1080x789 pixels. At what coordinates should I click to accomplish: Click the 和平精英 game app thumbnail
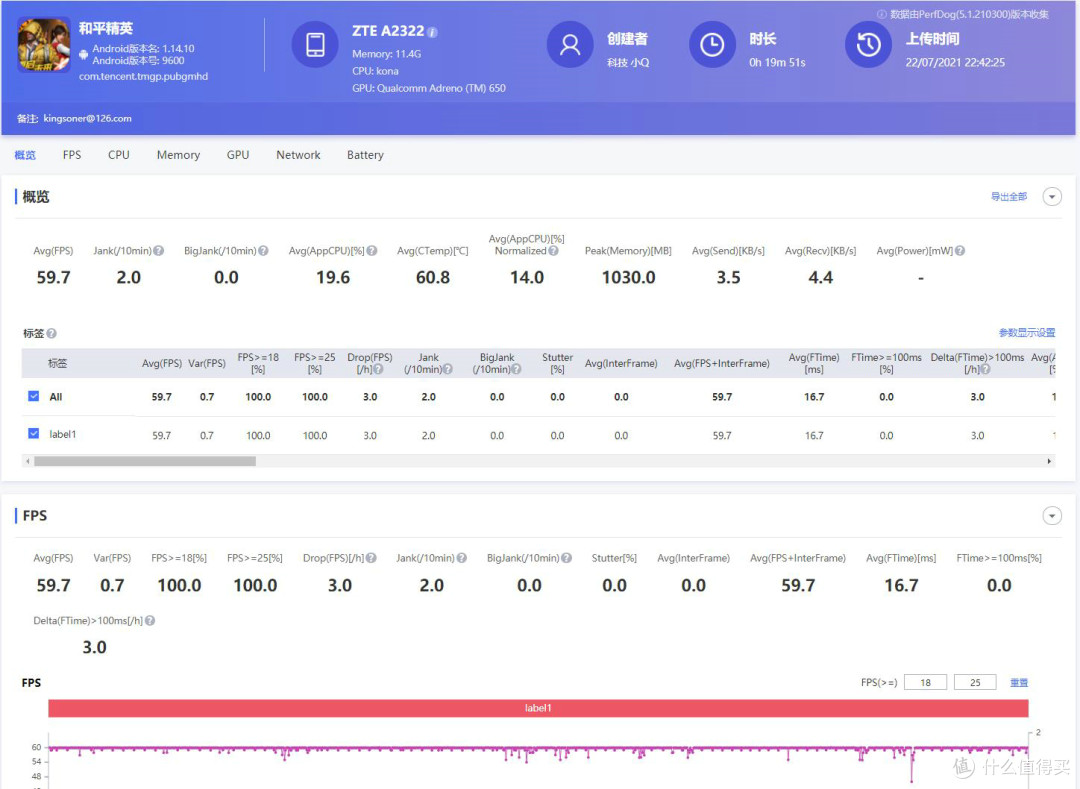click(x=44, y=45)
